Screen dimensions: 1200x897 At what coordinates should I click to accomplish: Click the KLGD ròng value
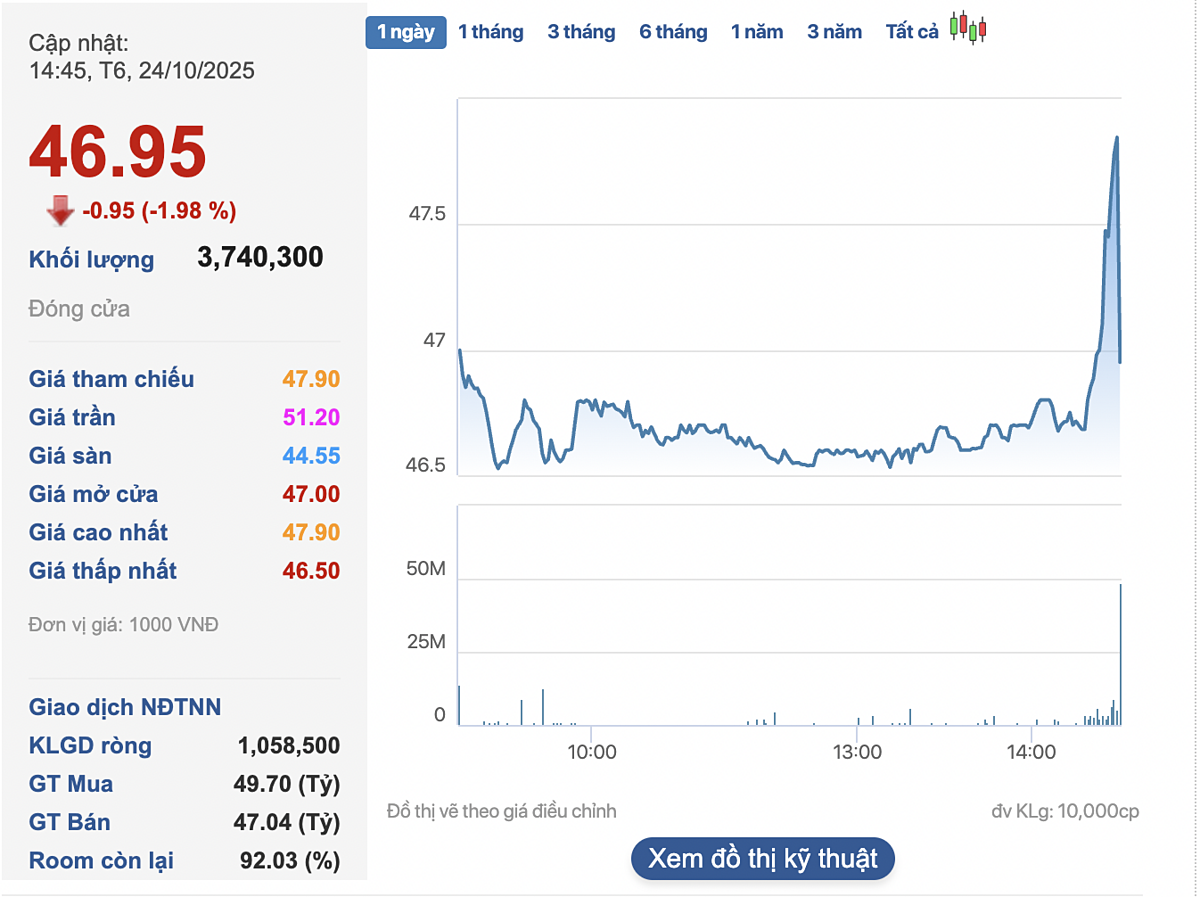click(x=287, y=746)
